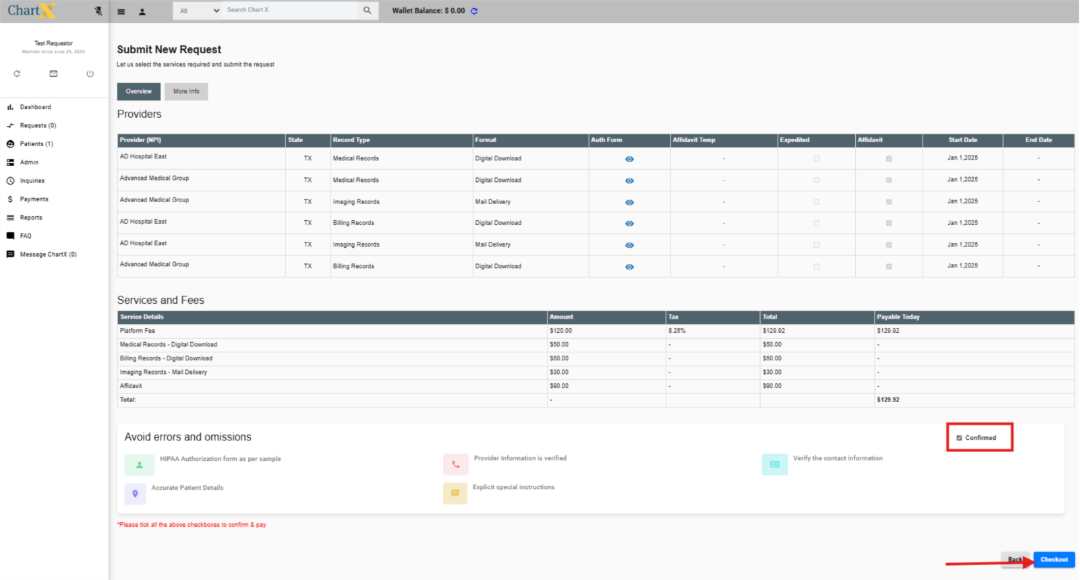The image size is (1080, 580).
Task: Open the mail envelope icon in sidebar
Action: point(53,73)
